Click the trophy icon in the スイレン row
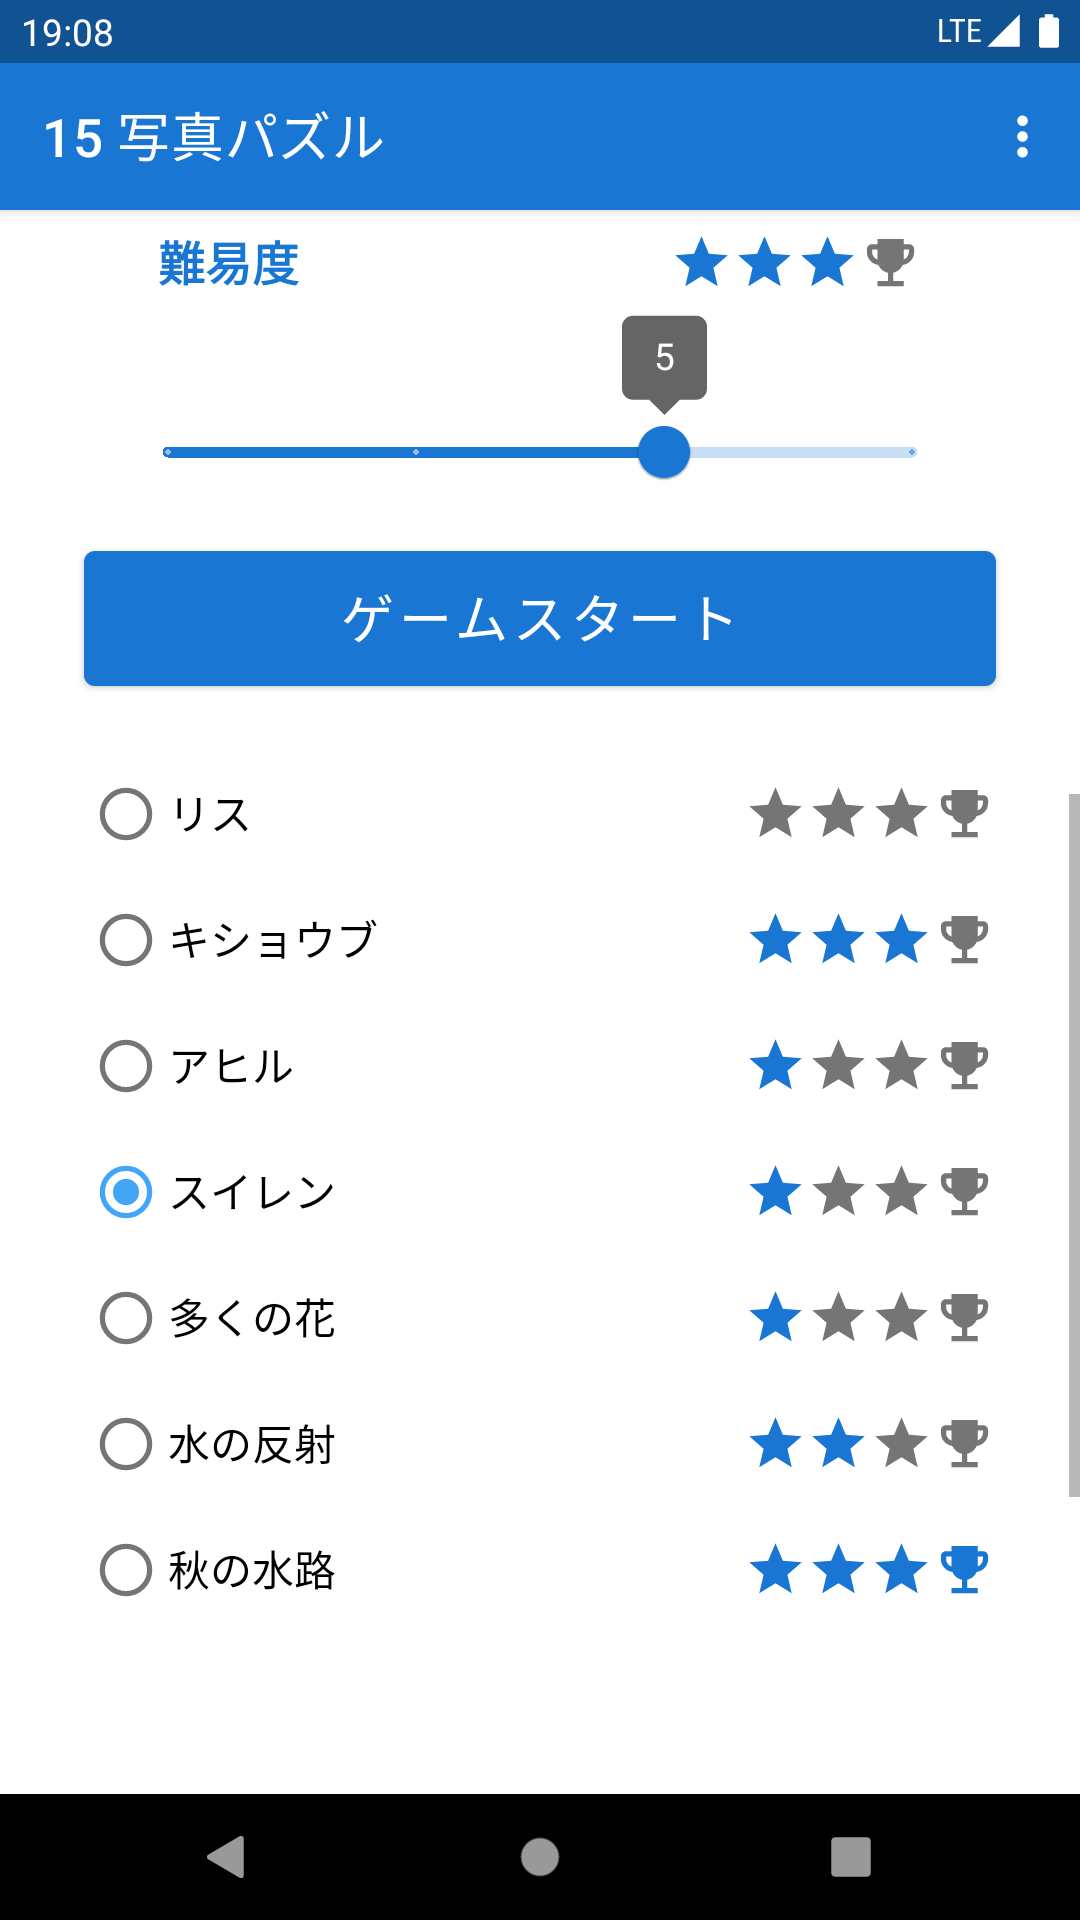Viewport: 1080px width, 1920px height. (965, 1191)
